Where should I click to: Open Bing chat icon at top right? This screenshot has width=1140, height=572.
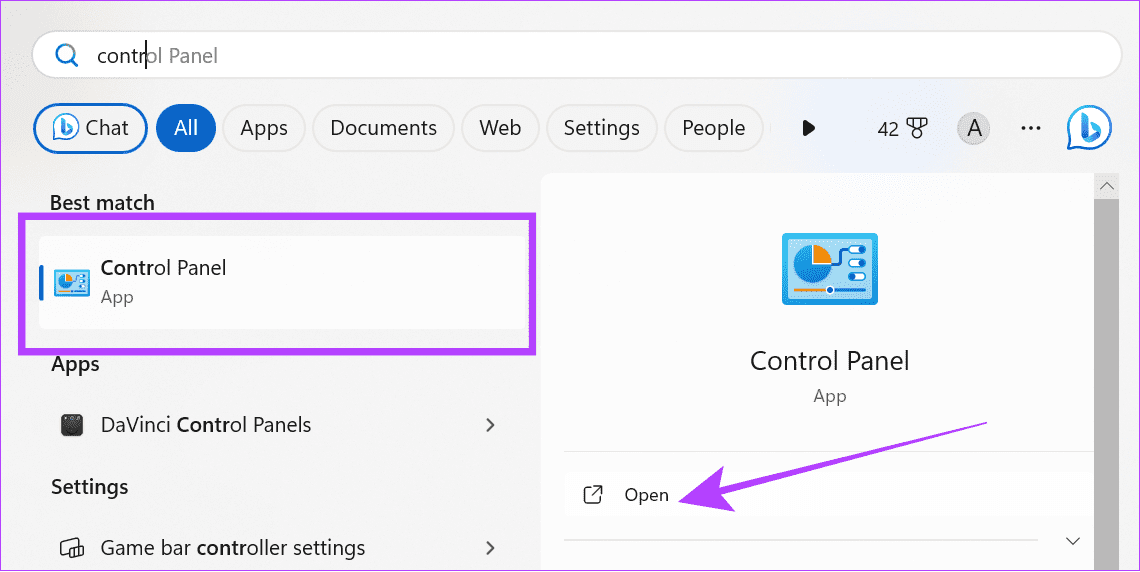pos(1088,128)
